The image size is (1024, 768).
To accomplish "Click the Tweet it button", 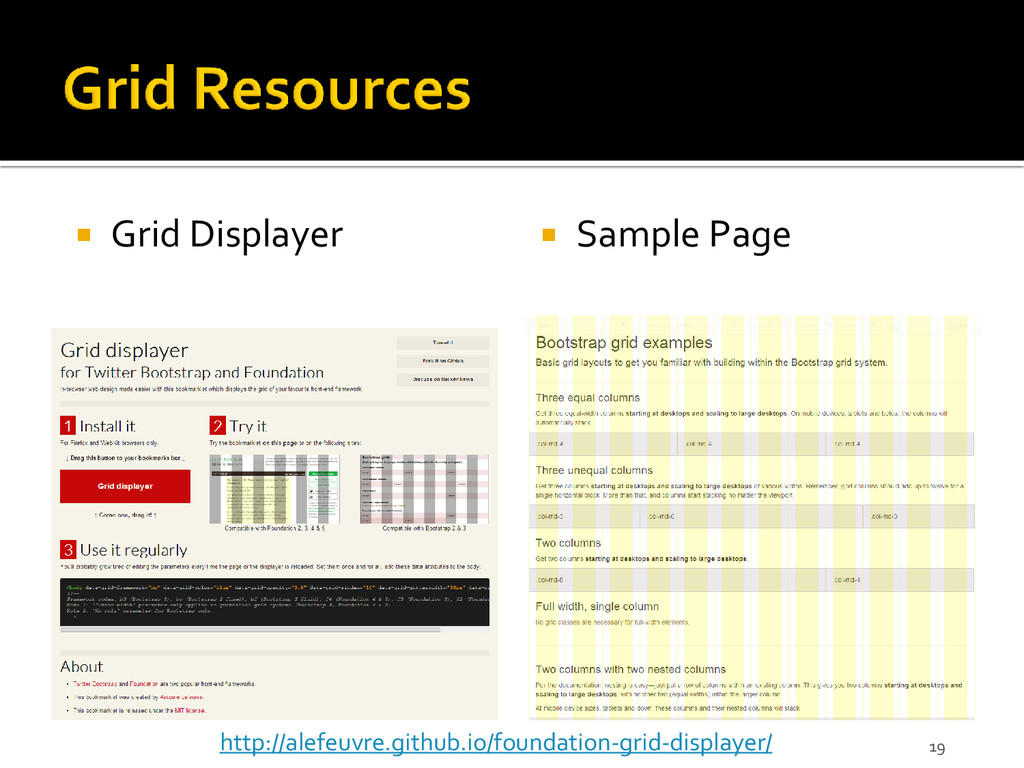I will click(443, 343).
